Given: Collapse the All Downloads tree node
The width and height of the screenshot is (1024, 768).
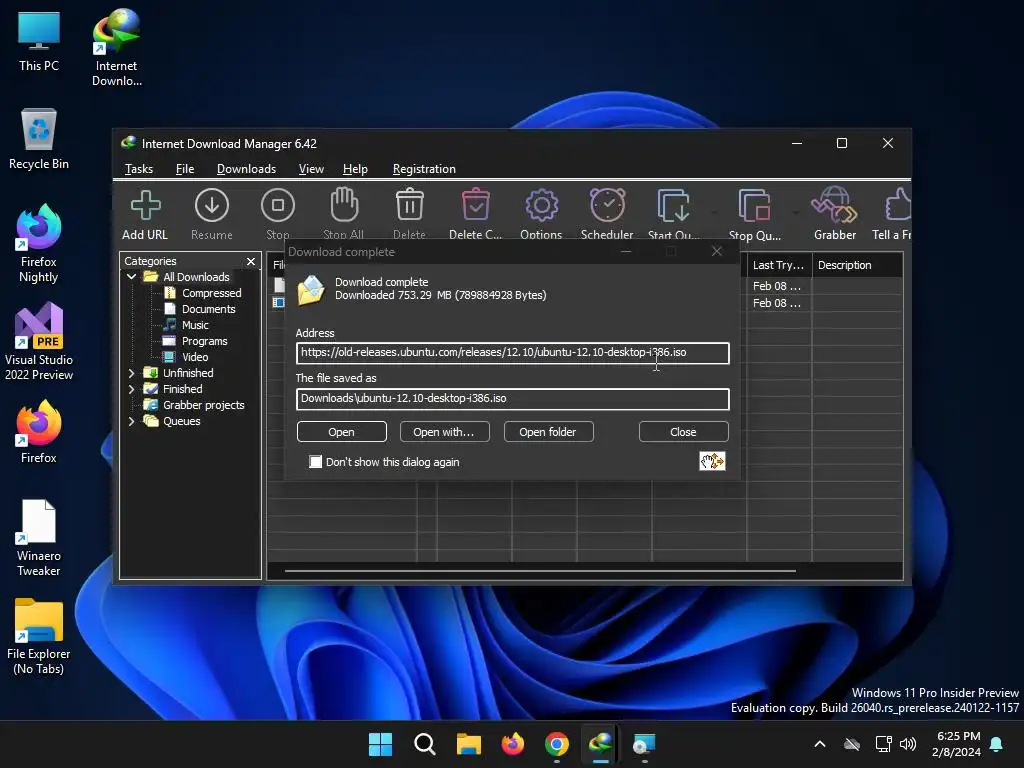Looking at the screenshot, I should (131, 277).
